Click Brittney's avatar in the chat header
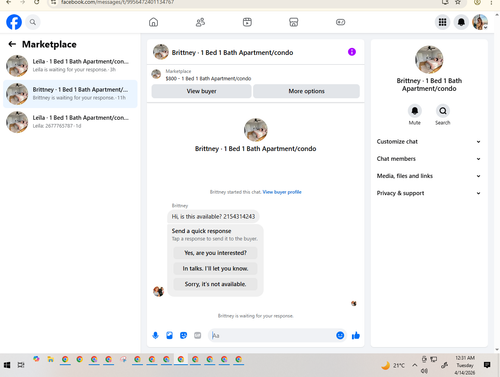This screenshot has width=500, height=377. click(x=161, y=52)
